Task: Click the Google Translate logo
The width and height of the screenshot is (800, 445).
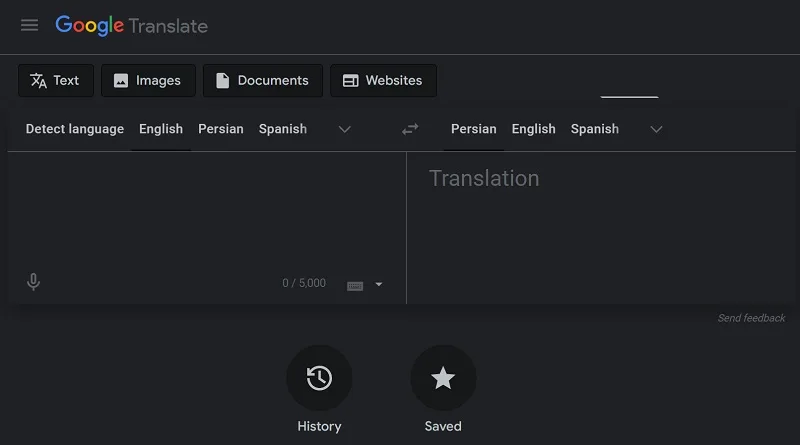Action: [x=132, y=26]
